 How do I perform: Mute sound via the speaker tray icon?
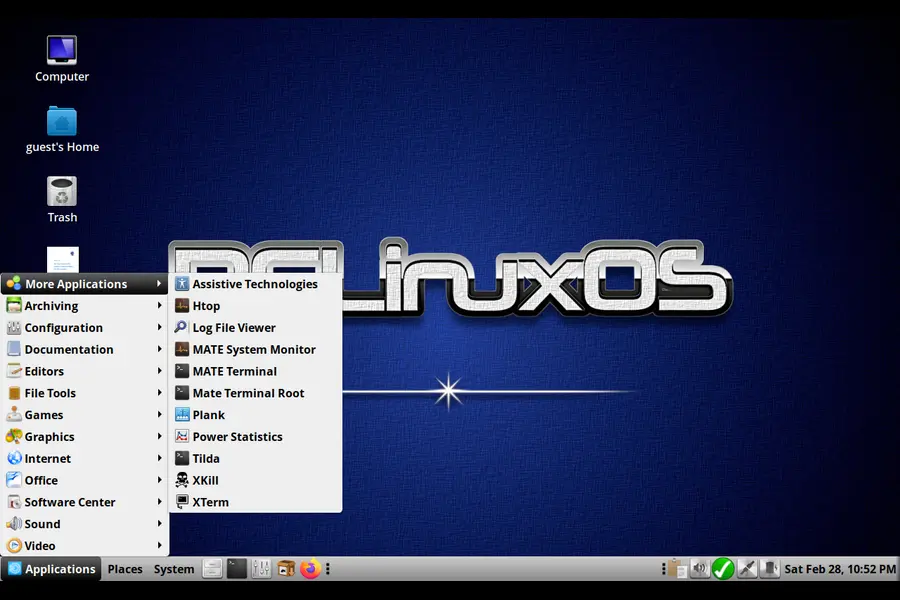tap(699, 568)
